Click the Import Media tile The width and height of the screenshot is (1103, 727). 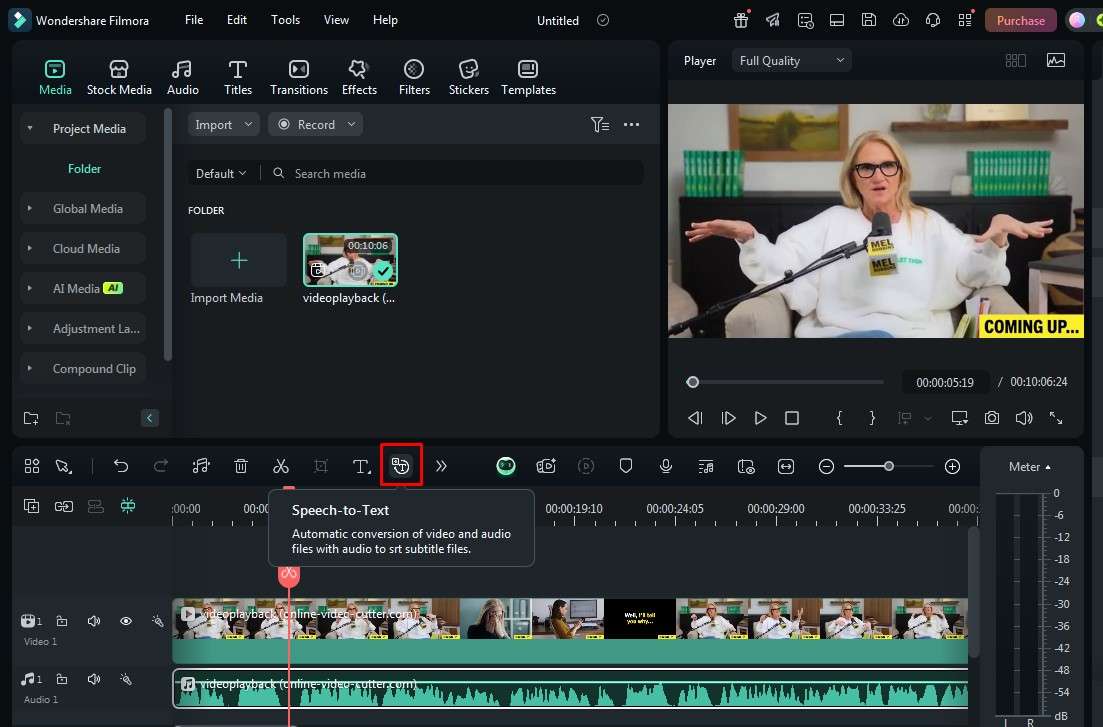pyautogui.click(x=238, y=260)
